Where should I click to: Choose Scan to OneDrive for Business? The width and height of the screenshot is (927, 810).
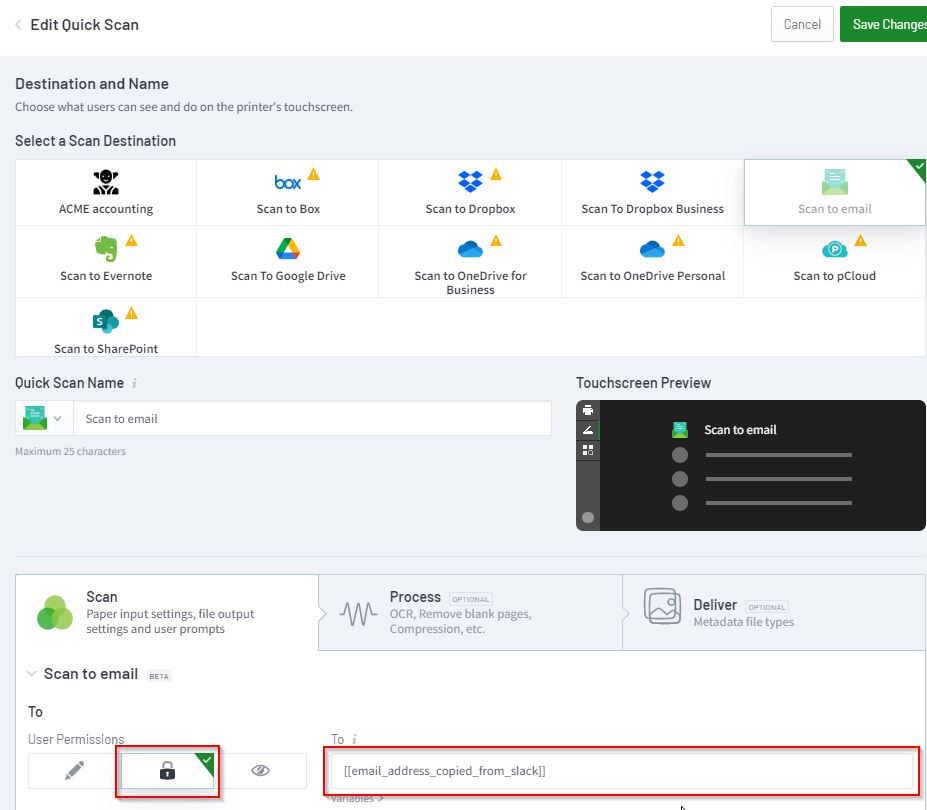[x=470, y=261]
